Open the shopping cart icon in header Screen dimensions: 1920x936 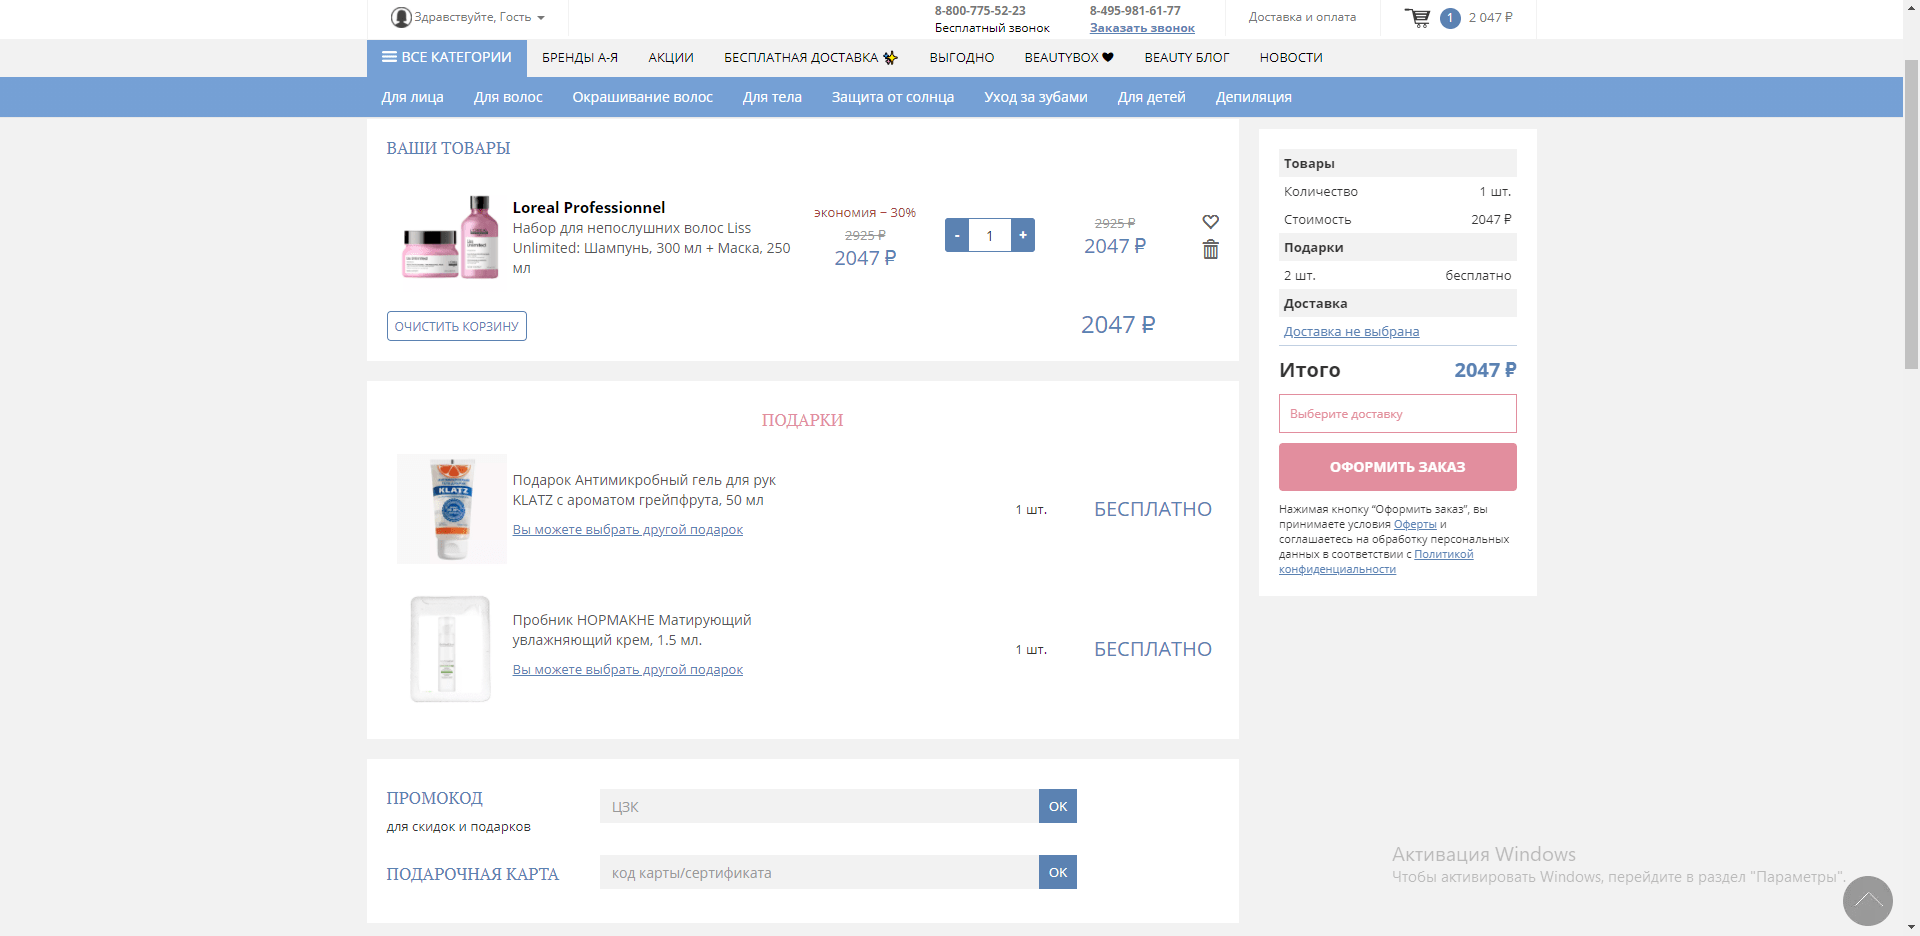tap(1417, 18)
